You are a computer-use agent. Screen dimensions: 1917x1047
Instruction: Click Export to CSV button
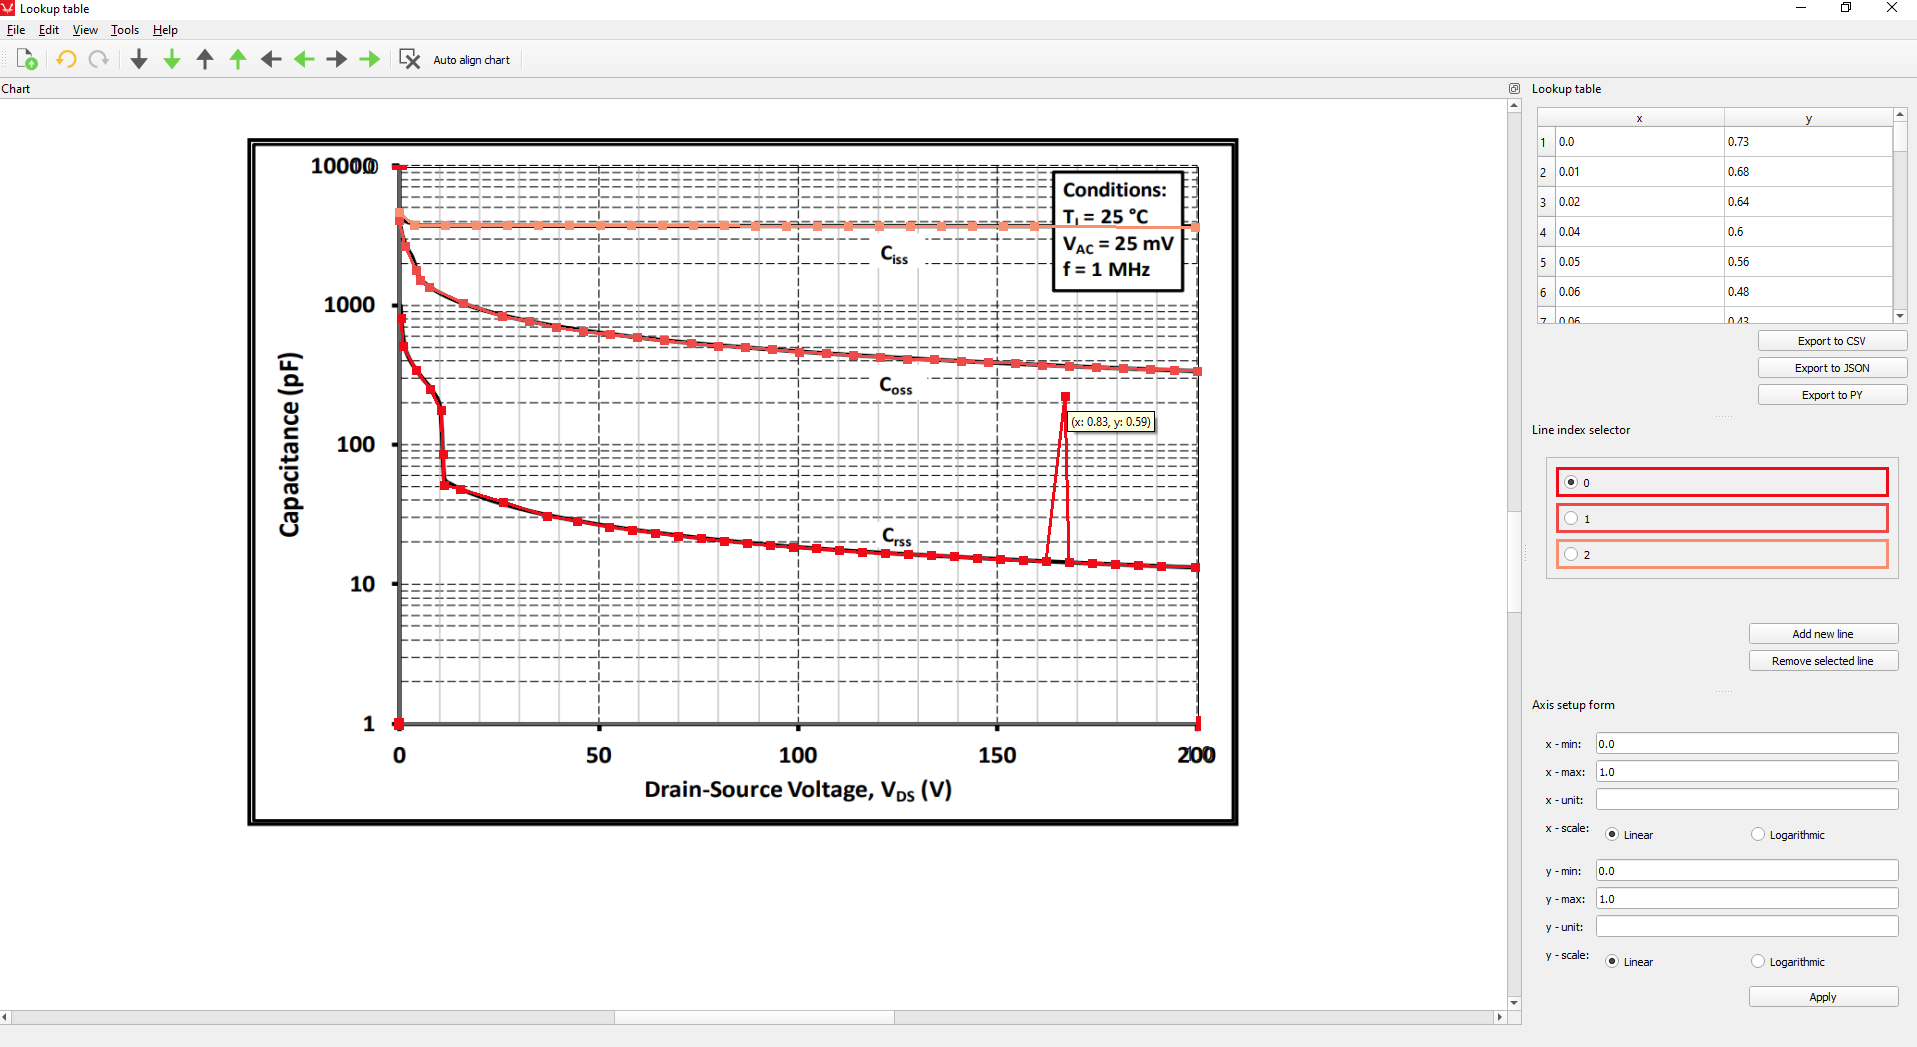coord(1831,341)
